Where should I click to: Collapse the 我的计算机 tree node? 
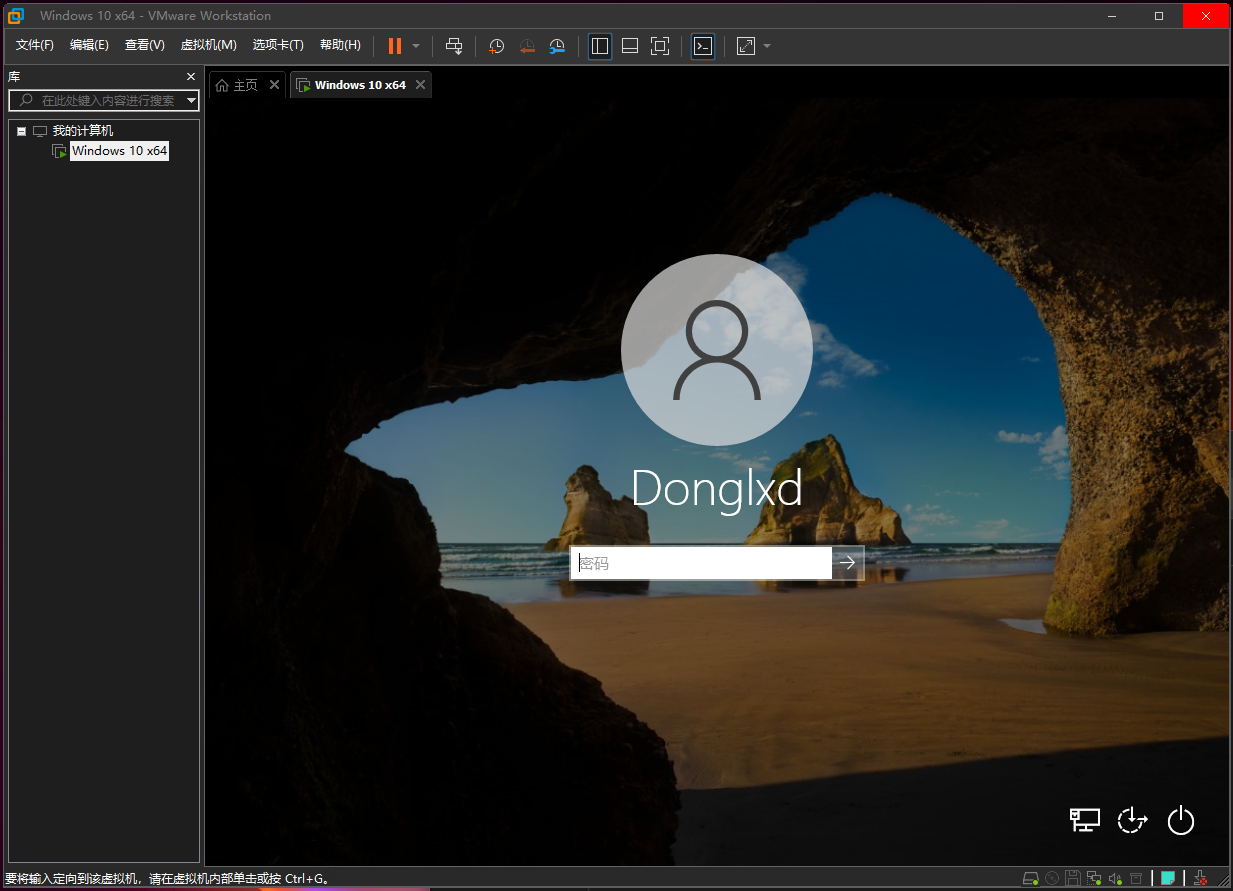pyautogui.click(x=22, y=131)
